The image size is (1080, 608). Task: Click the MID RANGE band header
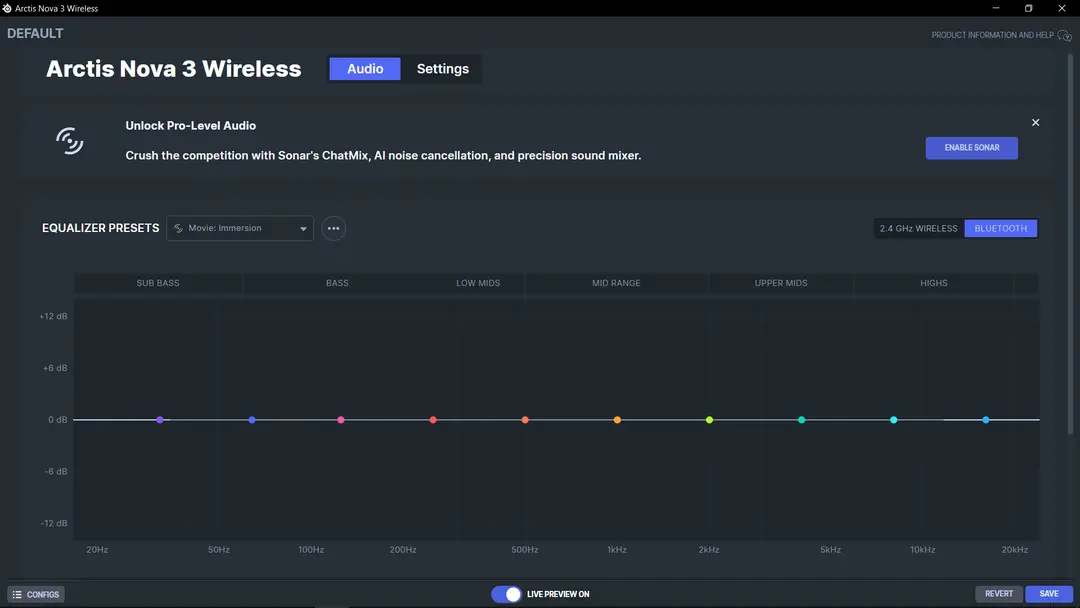616,283
